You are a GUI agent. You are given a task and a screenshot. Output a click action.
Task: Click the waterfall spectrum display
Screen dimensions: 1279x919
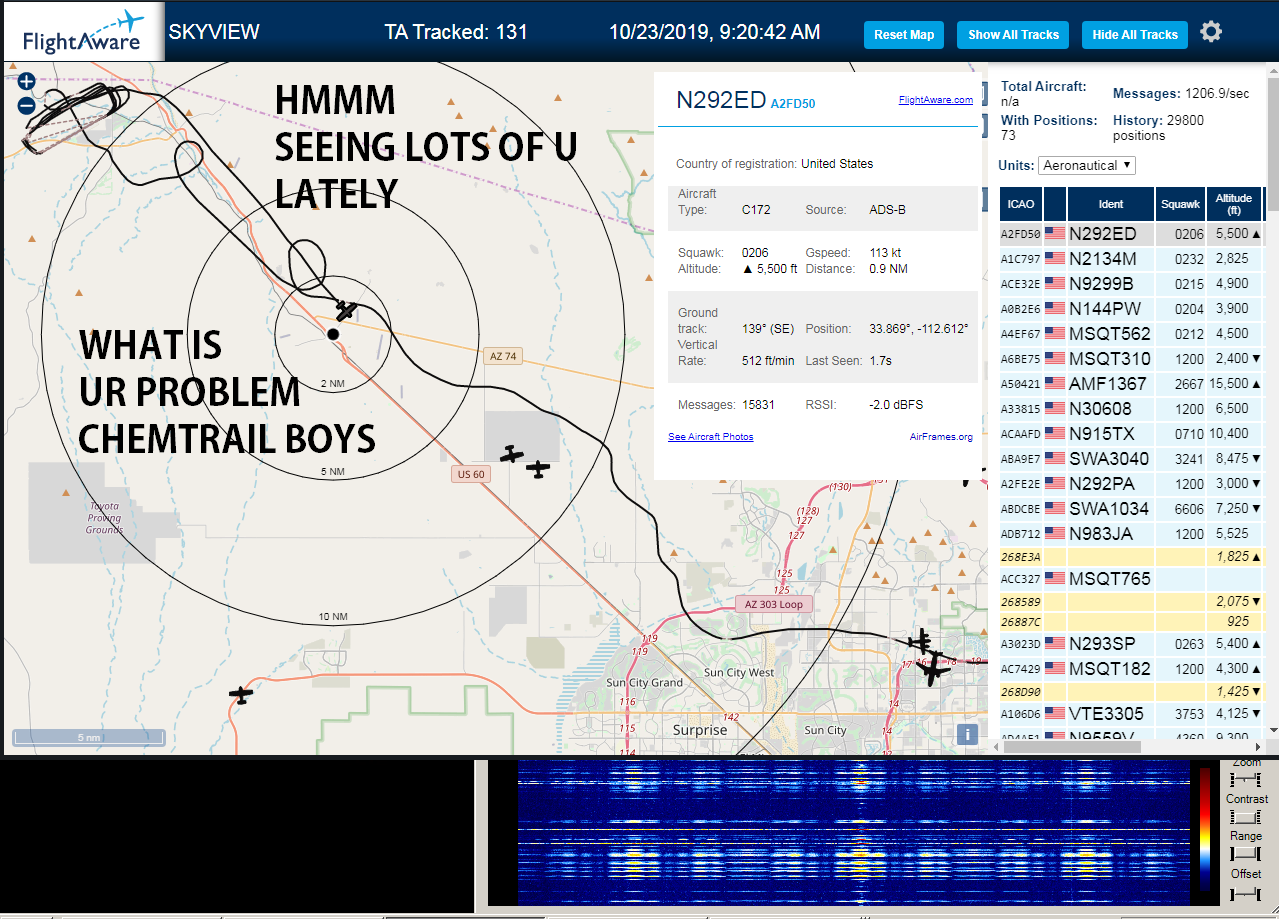tap(854, 832)
